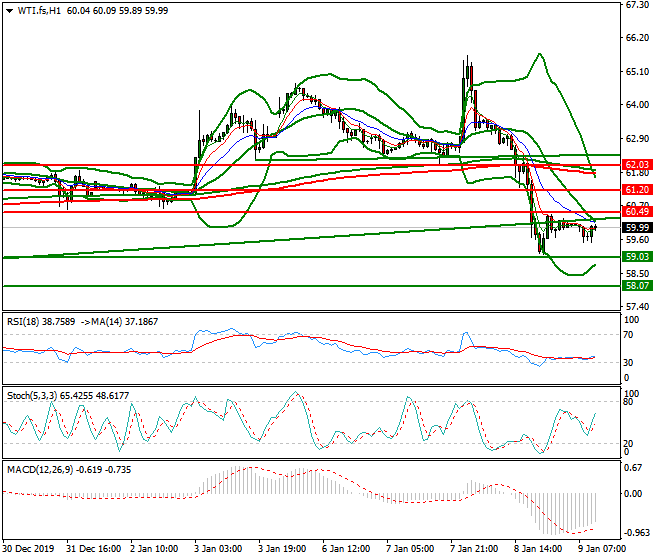Click the WTI.fs,H1 symbol title
Image resolution: width=660 pixels, height=560 pixels.
tap(39, 11)
